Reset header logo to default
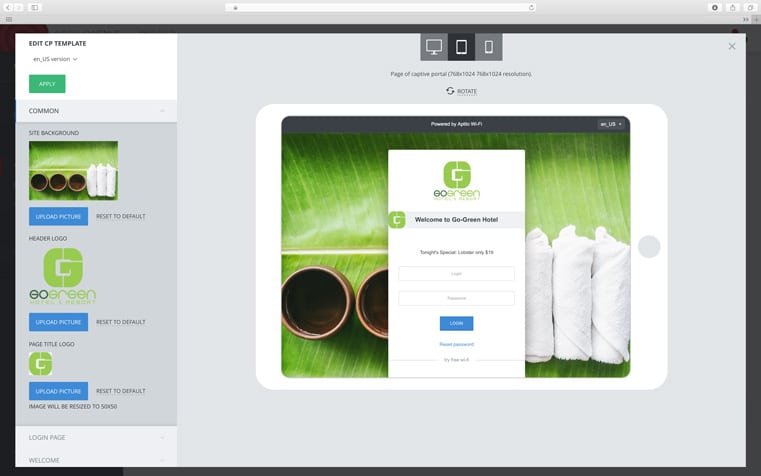The width and height of the screenshot is (761, 476). tap(121, 322)
